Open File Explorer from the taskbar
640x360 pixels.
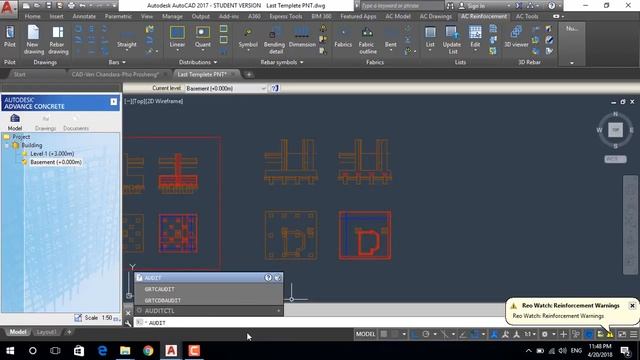tap(125, 351)
